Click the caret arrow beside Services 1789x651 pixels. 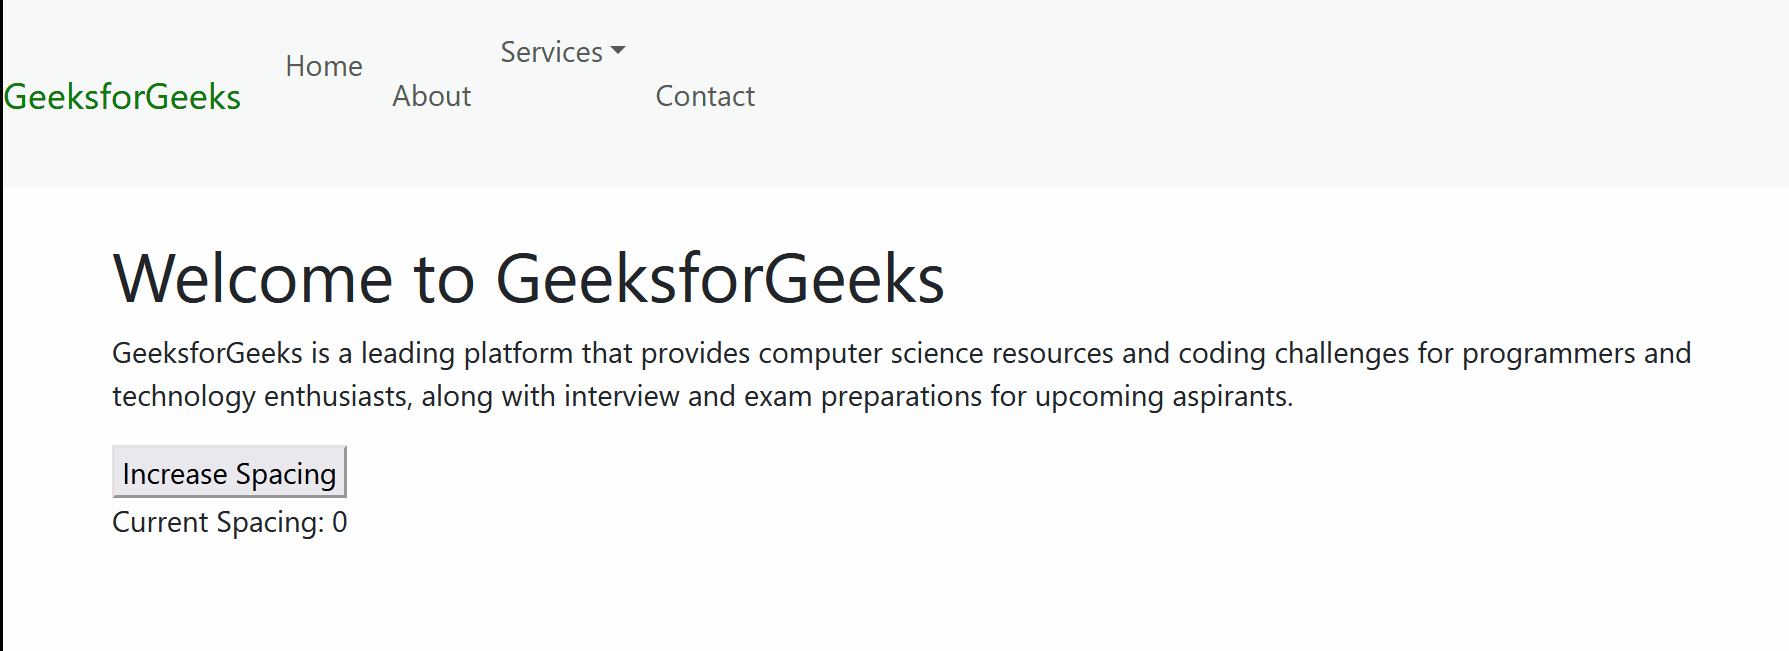pyautogui.click(x=618, y=50)
